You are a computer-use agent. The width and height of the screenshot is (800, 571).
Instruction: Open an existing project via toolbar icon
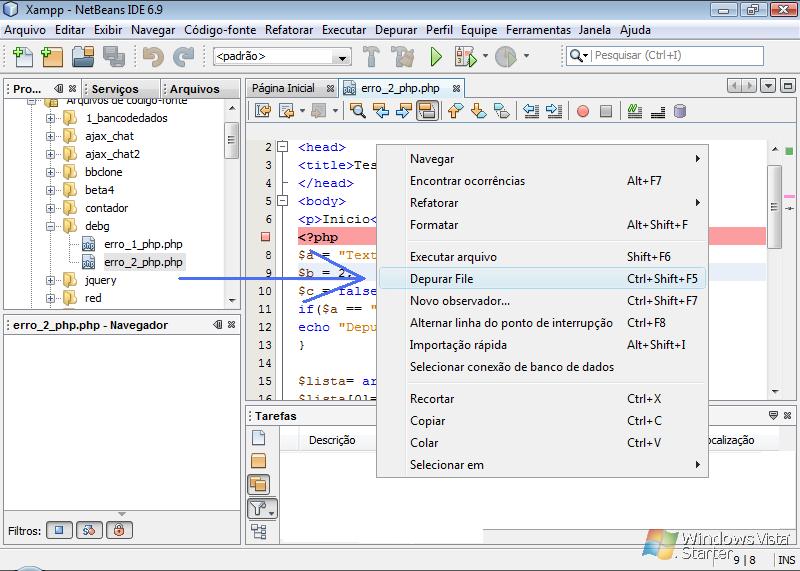(83, 56)
